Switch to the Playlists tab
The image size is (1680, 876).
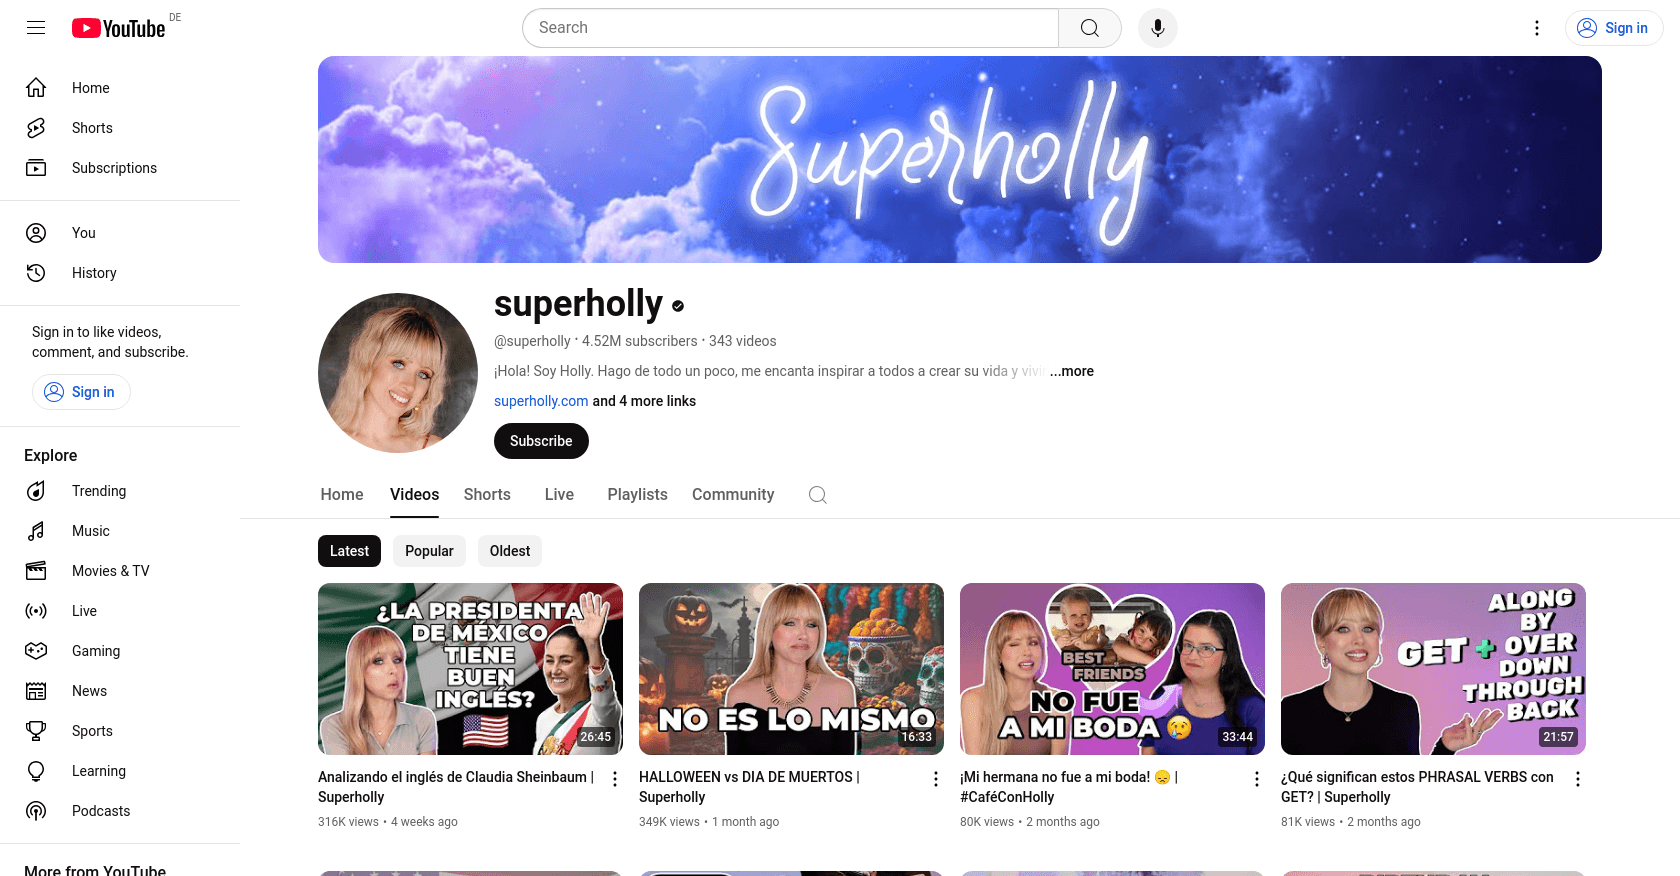637,495
